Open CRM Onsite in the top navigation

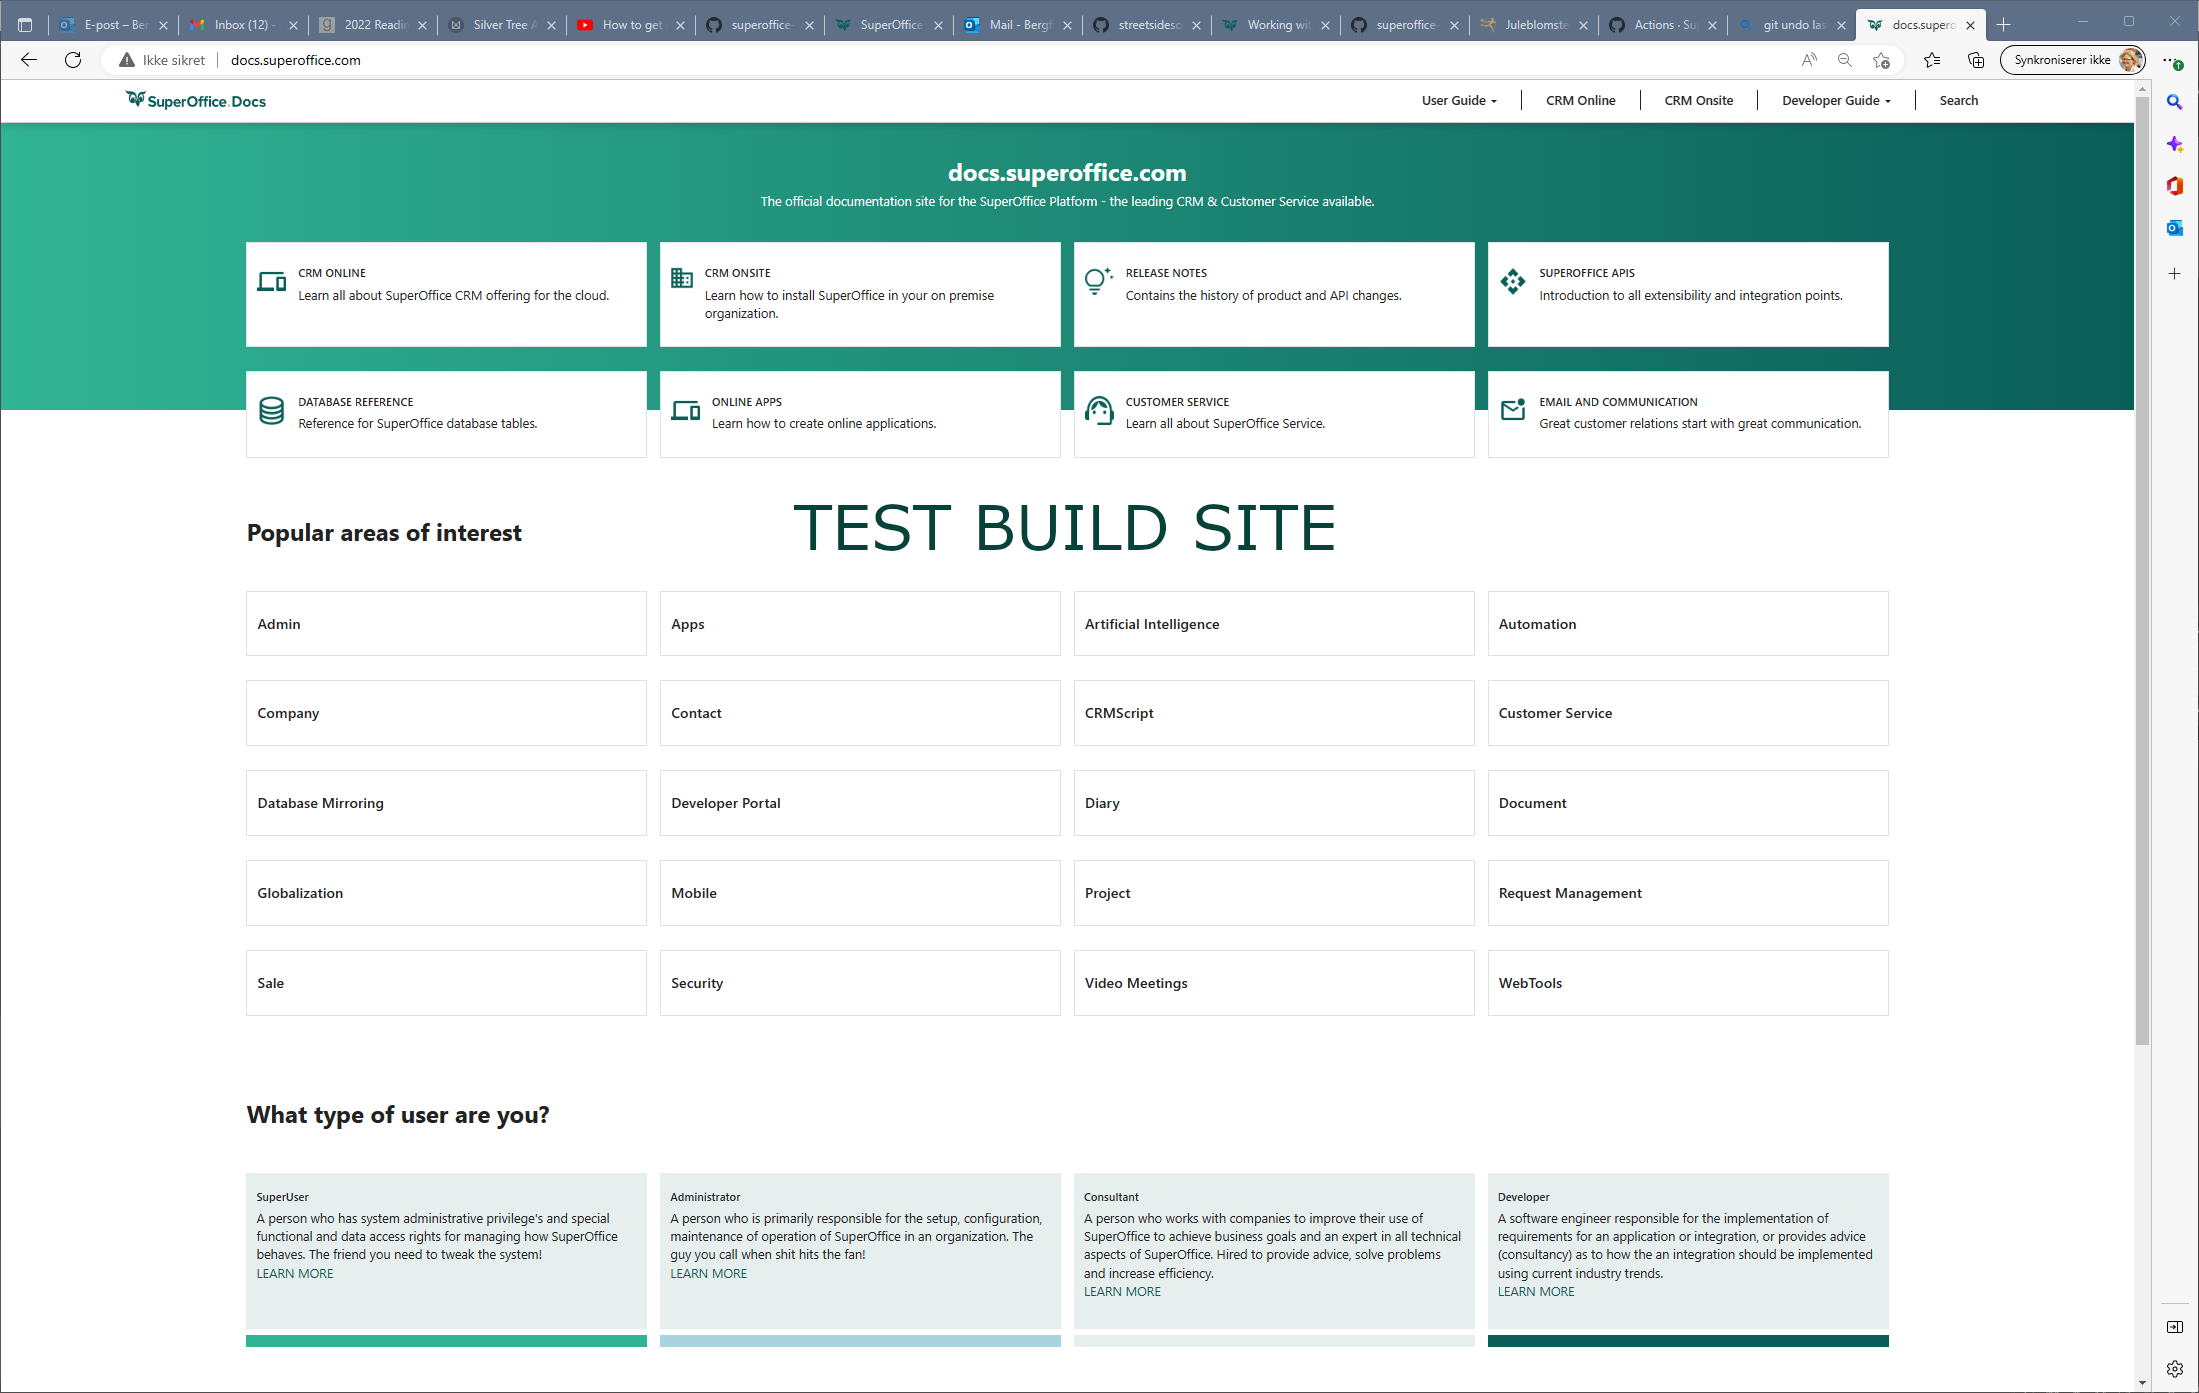[x=1698, y=100]
